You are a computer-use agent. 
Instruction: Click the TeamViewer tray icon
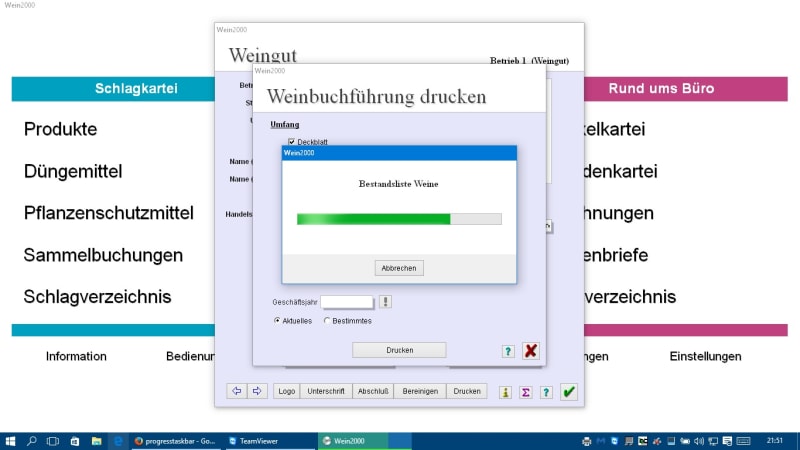click(614, 441)
